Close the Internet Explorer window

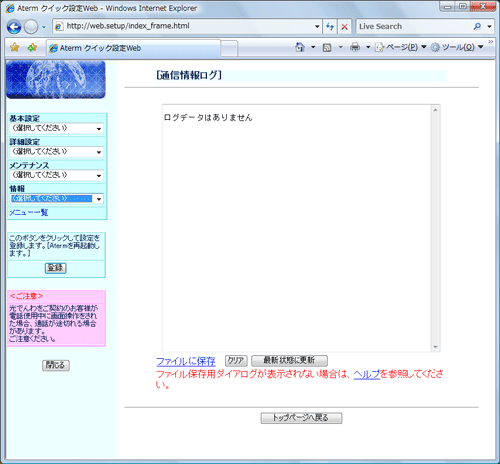point(483,7)
